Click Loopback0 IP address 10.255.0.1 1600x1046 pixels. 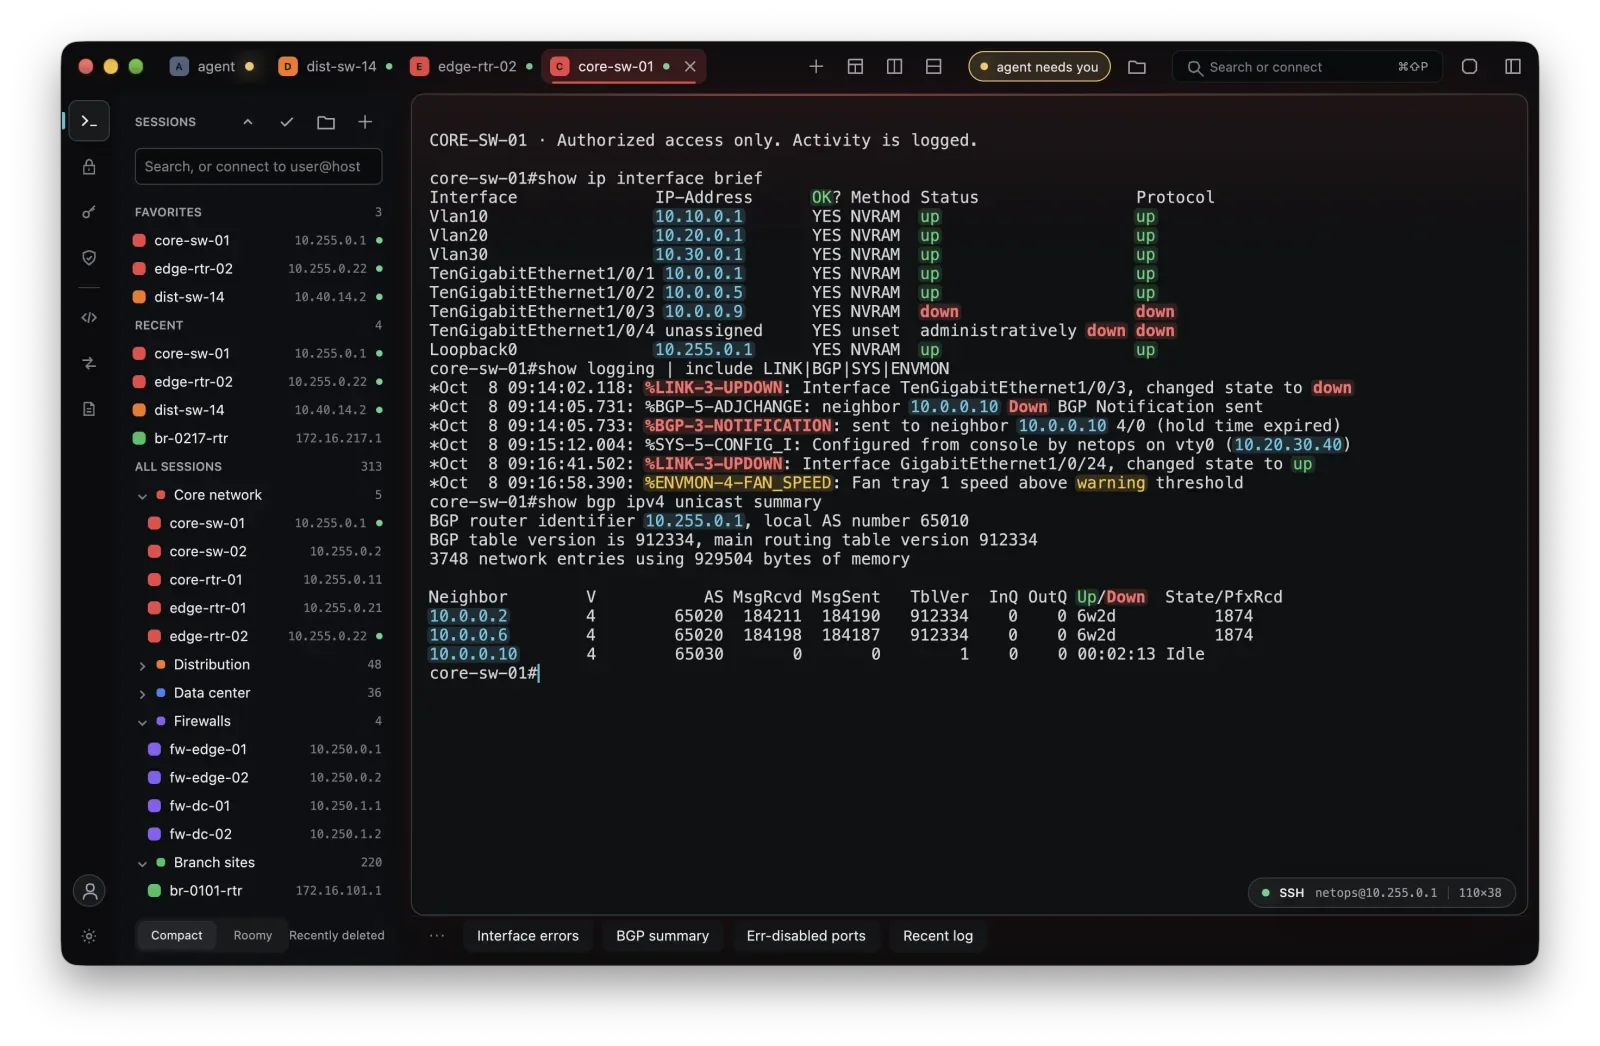tap(703, 350)
